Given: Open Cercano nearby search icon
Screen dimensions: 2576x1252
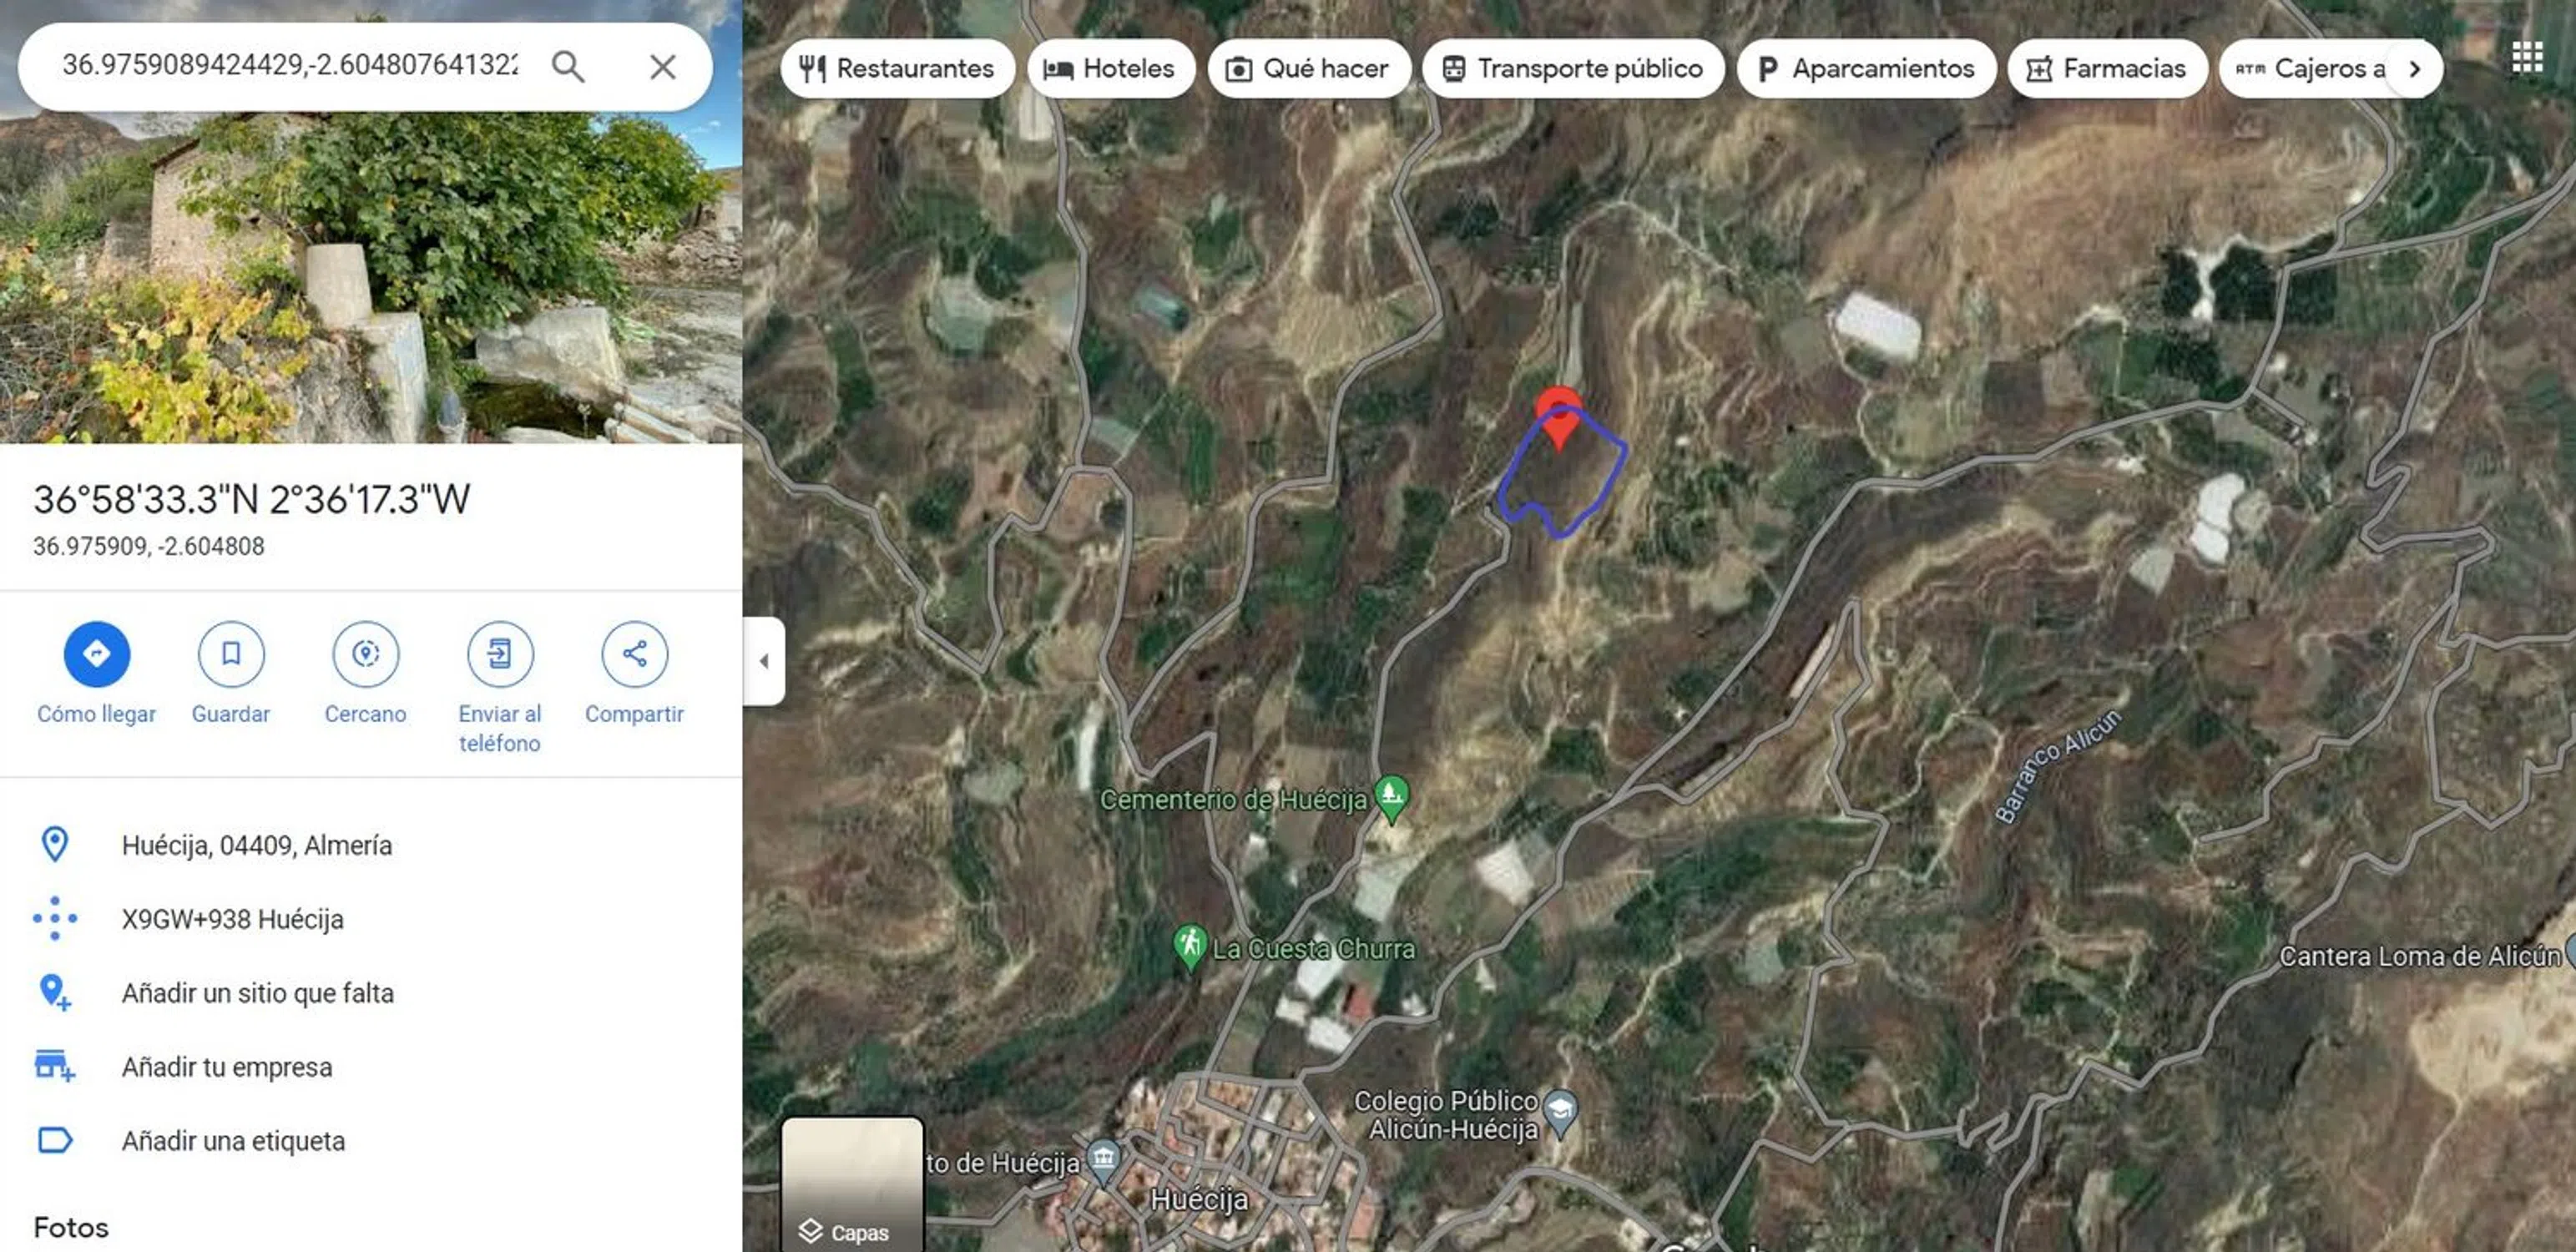Looking at the screenshot, I should [365, 654].
